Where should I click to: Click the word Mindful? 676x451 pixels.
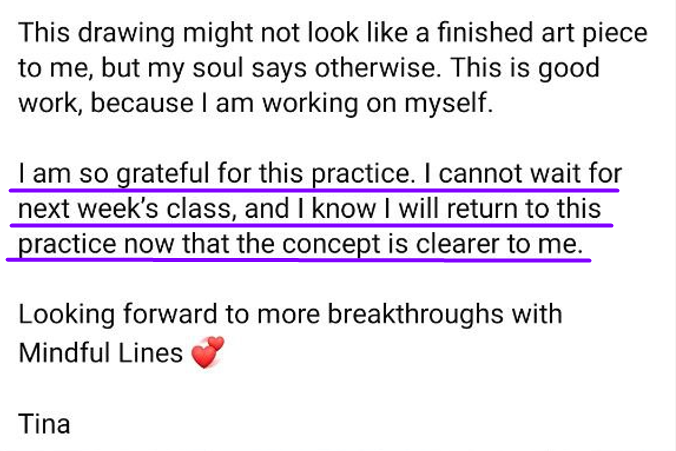(64, 353)
